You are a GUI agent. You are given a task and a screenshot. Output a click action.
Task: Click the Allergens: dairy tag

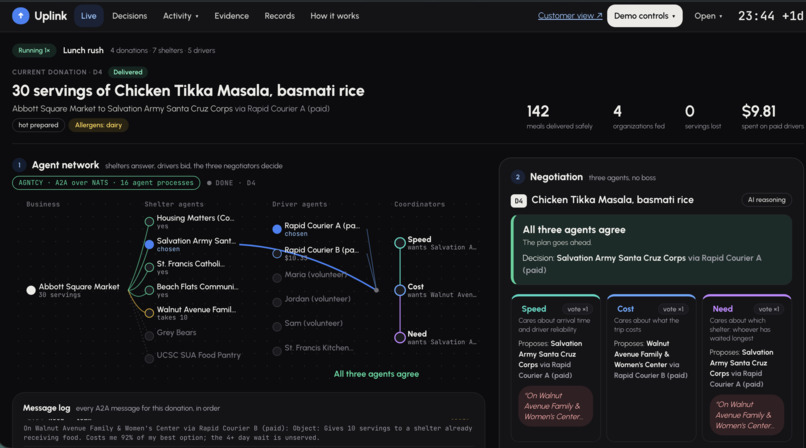pos(98,125)
